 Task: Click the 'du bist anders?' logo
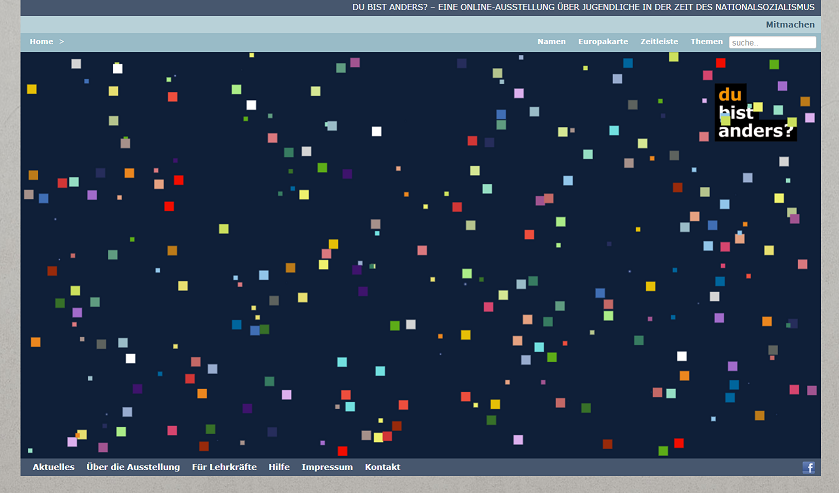[756, 112]
